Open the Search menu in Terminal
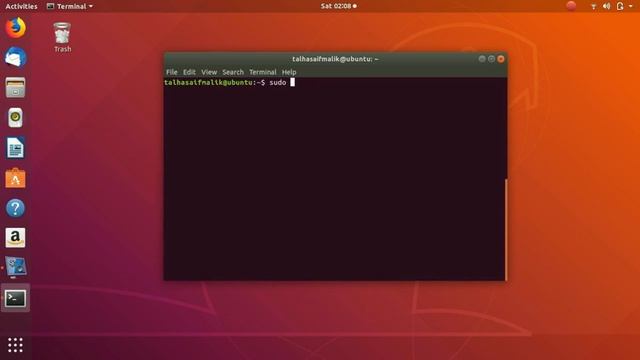Viewport: 640px width, 360px height. click(233, 72)
